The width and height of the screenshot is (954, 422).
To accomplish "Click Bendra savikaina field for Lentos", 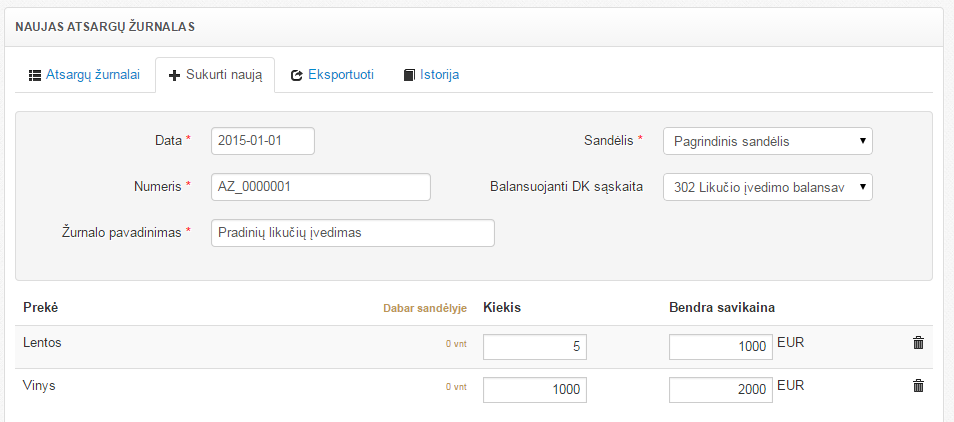I will coord(720,347).
